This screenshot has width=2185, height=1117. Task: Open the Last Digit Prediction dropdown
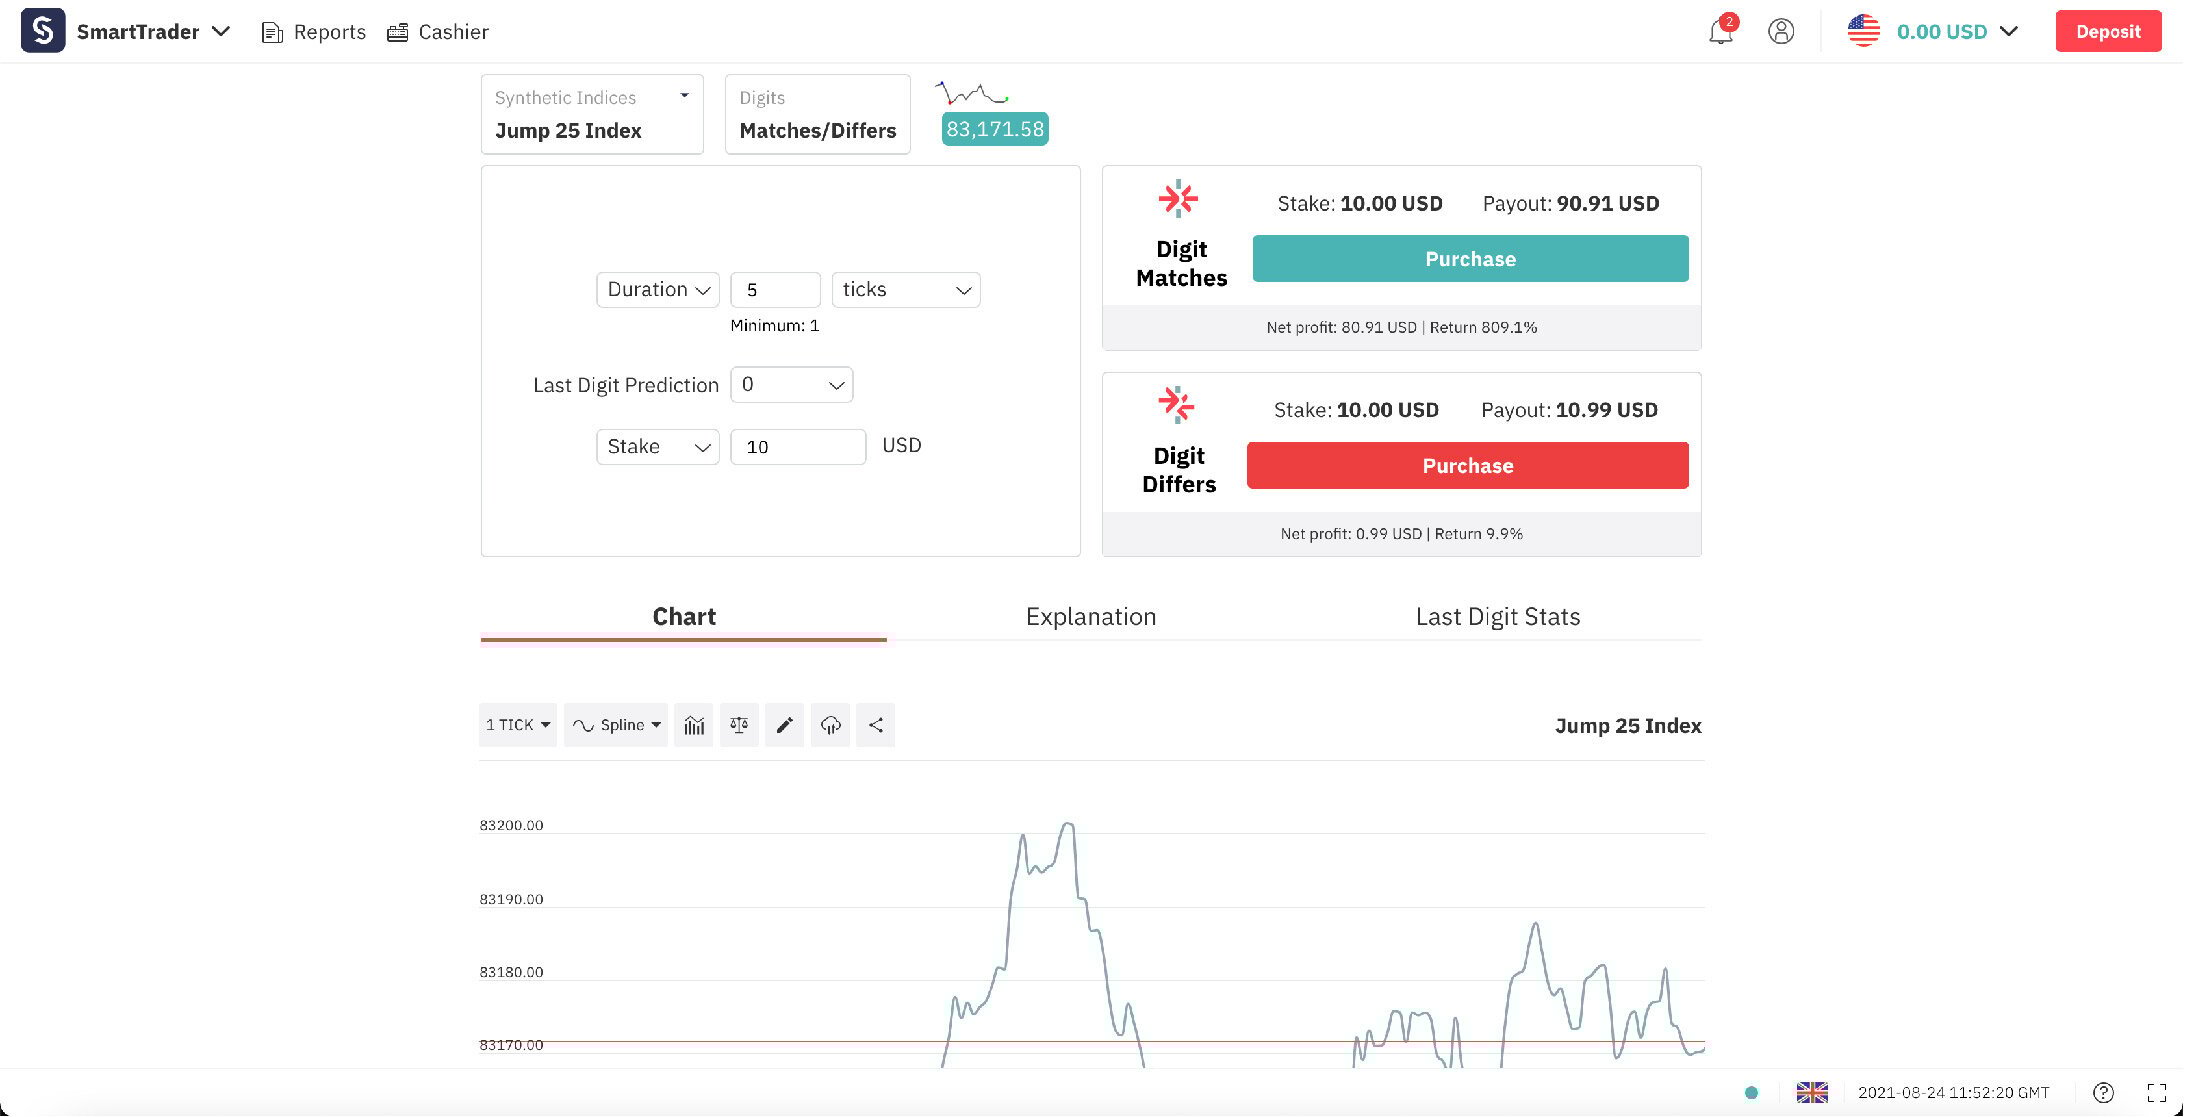tap(791, 384)
